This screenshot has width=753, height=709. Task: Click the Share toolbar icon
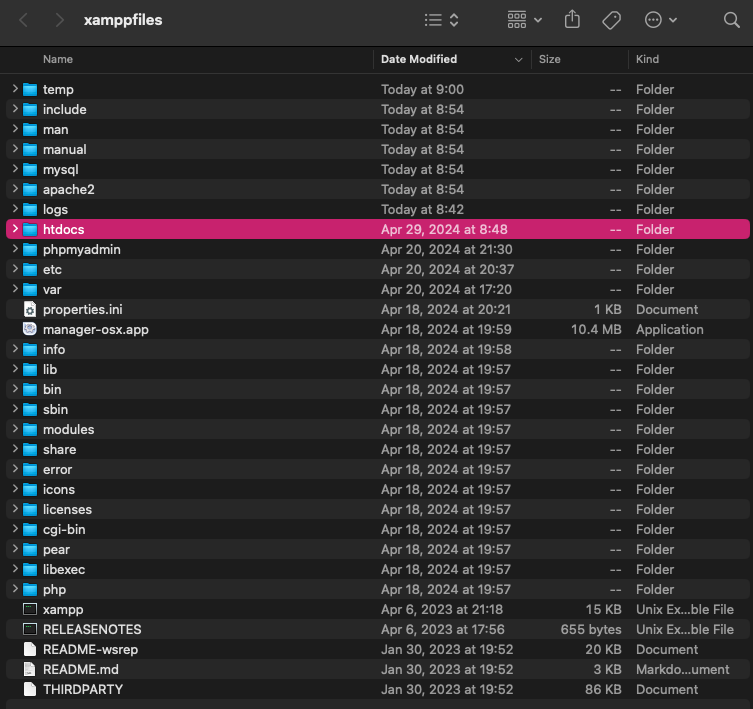click(x=572, y=20)
